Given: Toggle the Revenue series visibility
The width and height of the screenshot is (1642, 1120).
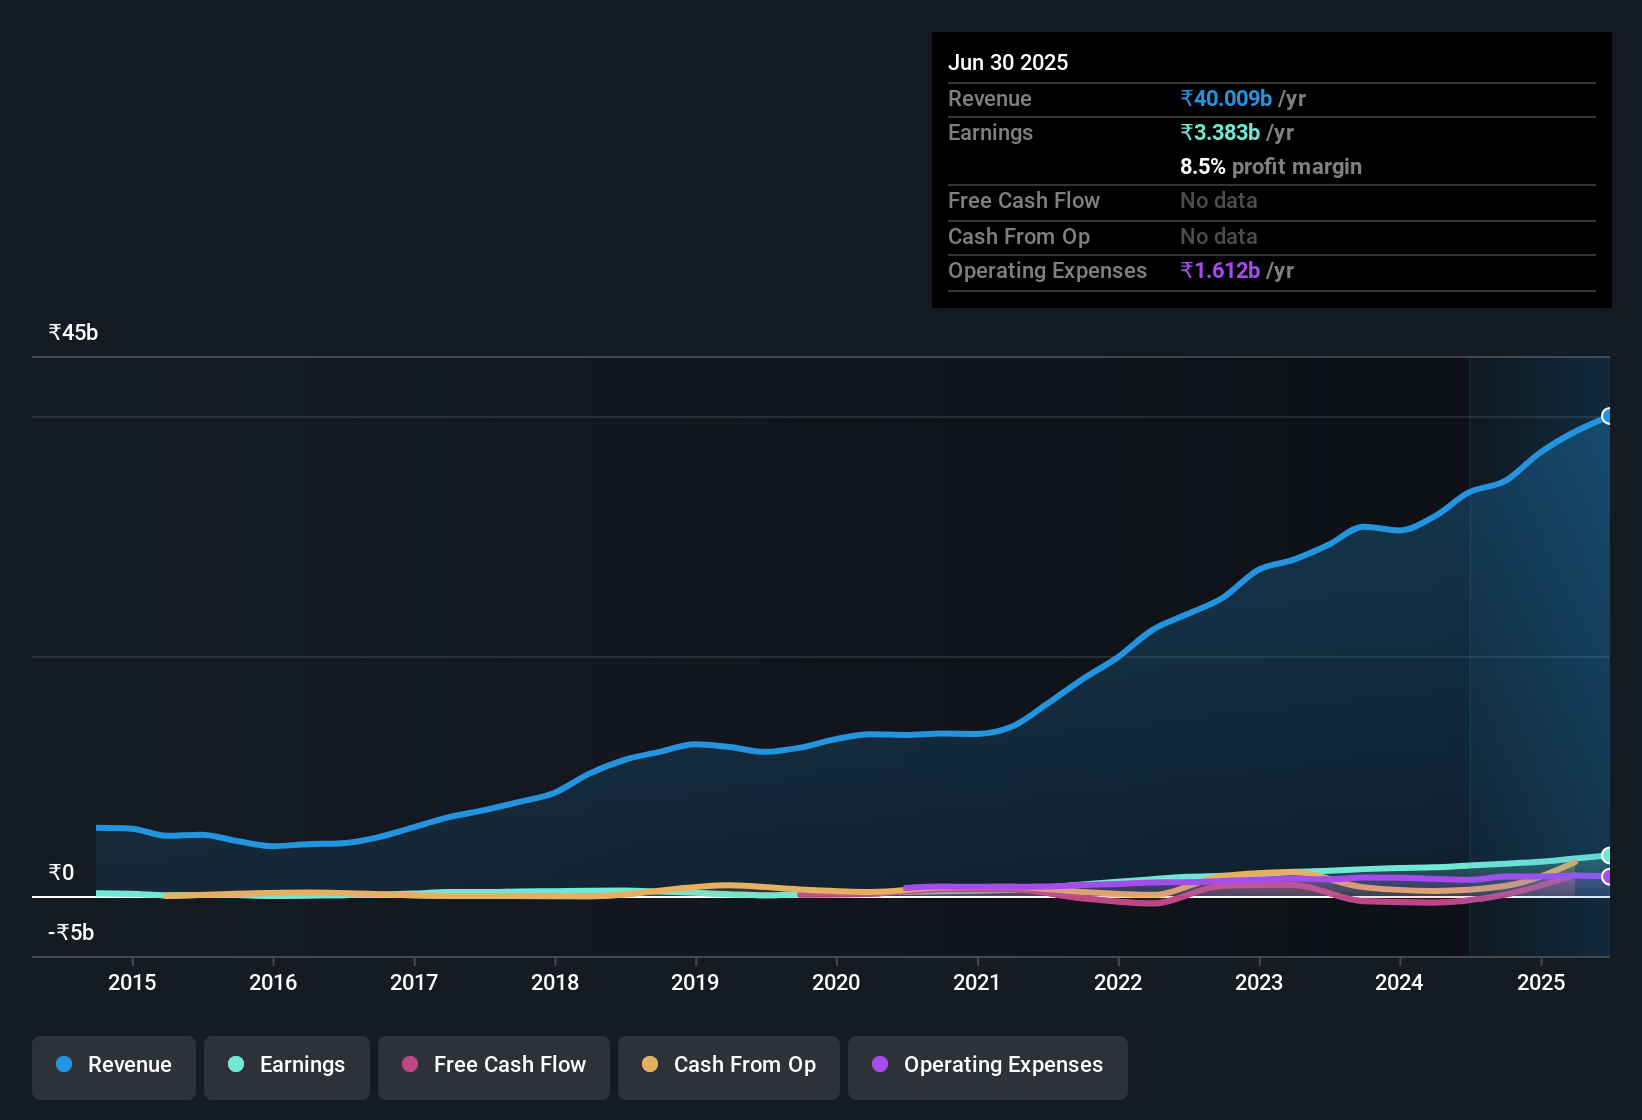Looking at the screenshot, I should (x=113, y=1066).
